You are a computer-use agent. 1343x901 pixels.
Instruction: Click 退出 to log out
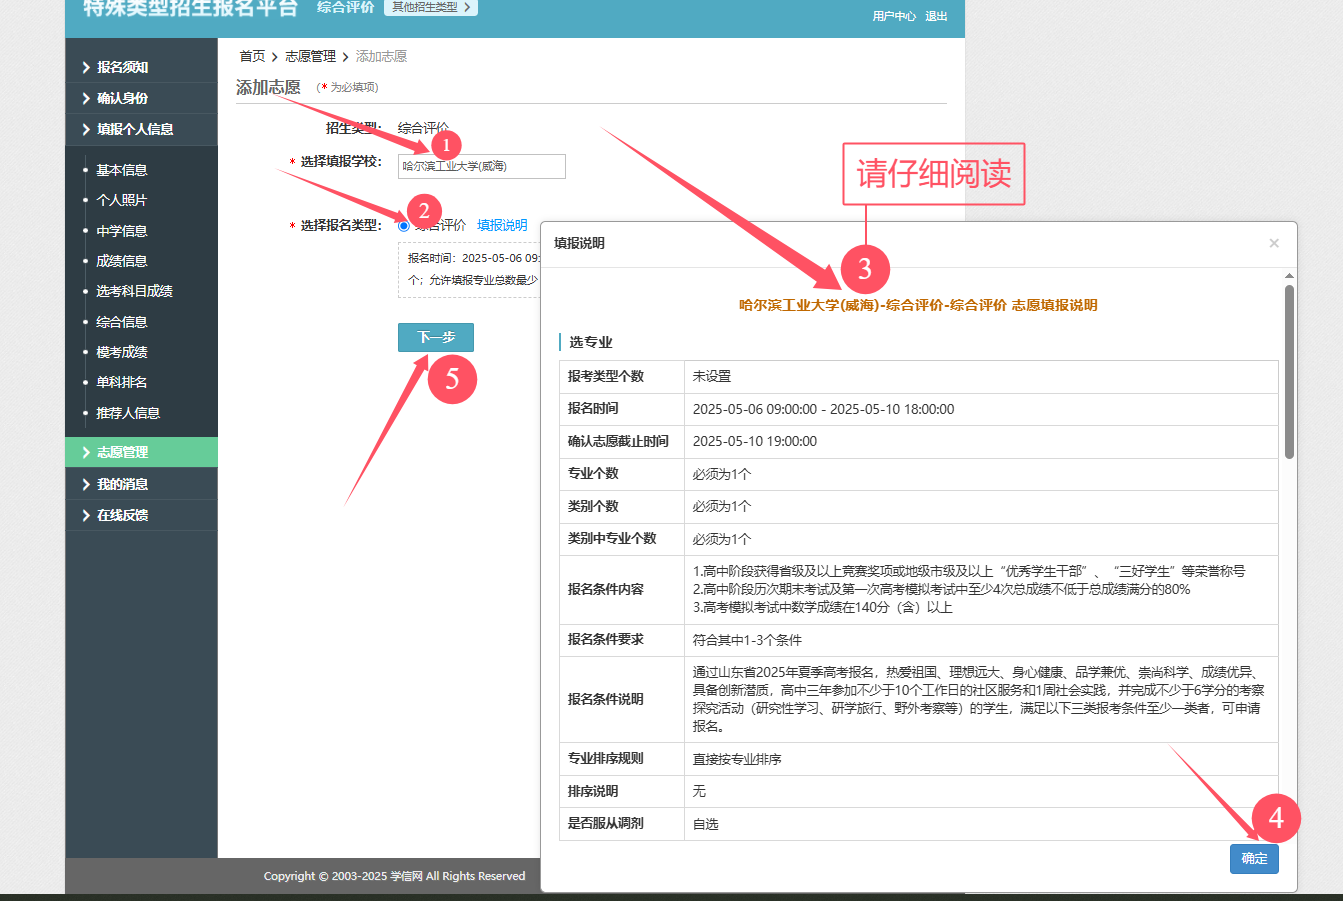(x=936, y=17)
